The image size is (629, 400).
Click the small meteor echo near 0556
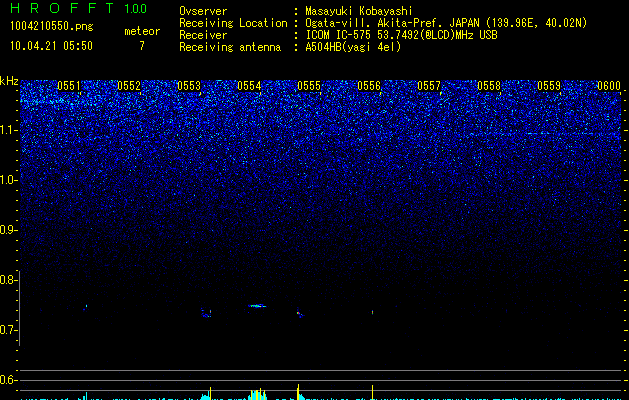(x=373, y=312)
